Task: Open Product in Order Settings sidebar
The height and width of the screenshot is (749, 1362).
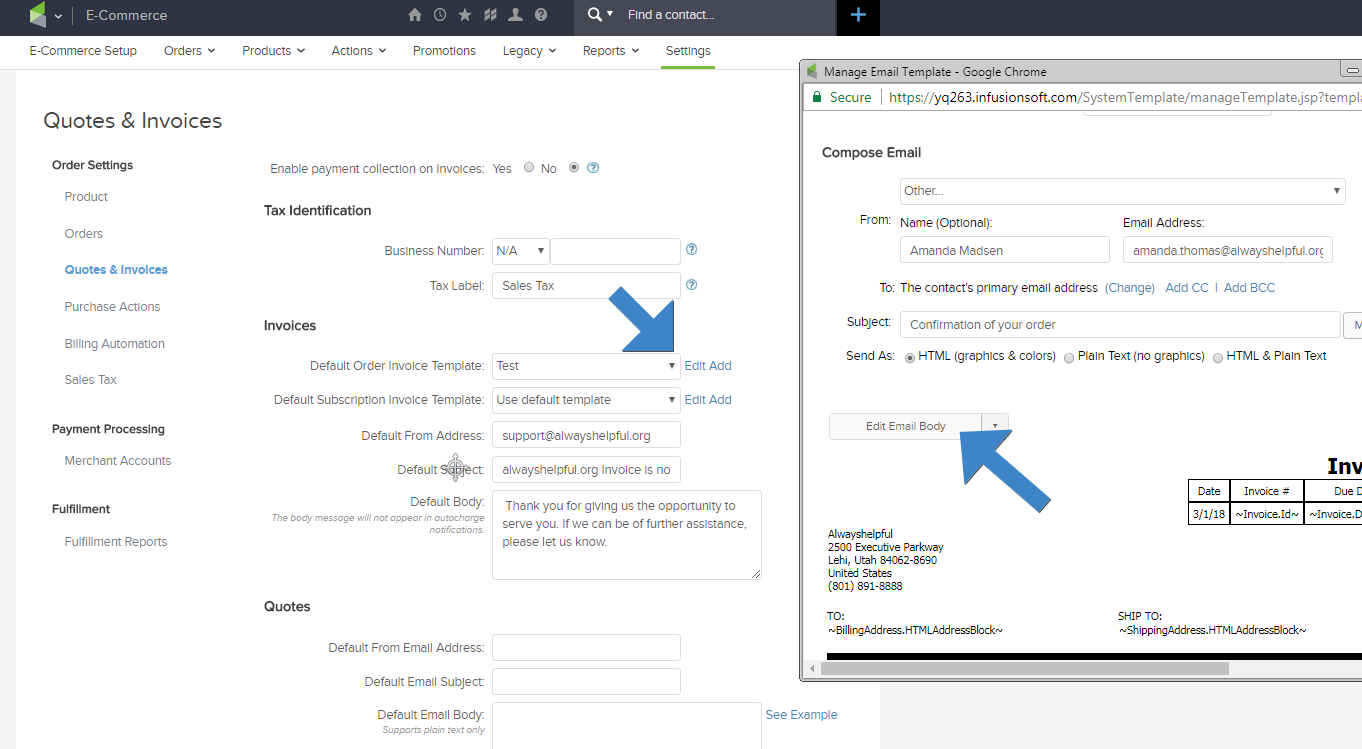Action: click(x=86, y=197)
